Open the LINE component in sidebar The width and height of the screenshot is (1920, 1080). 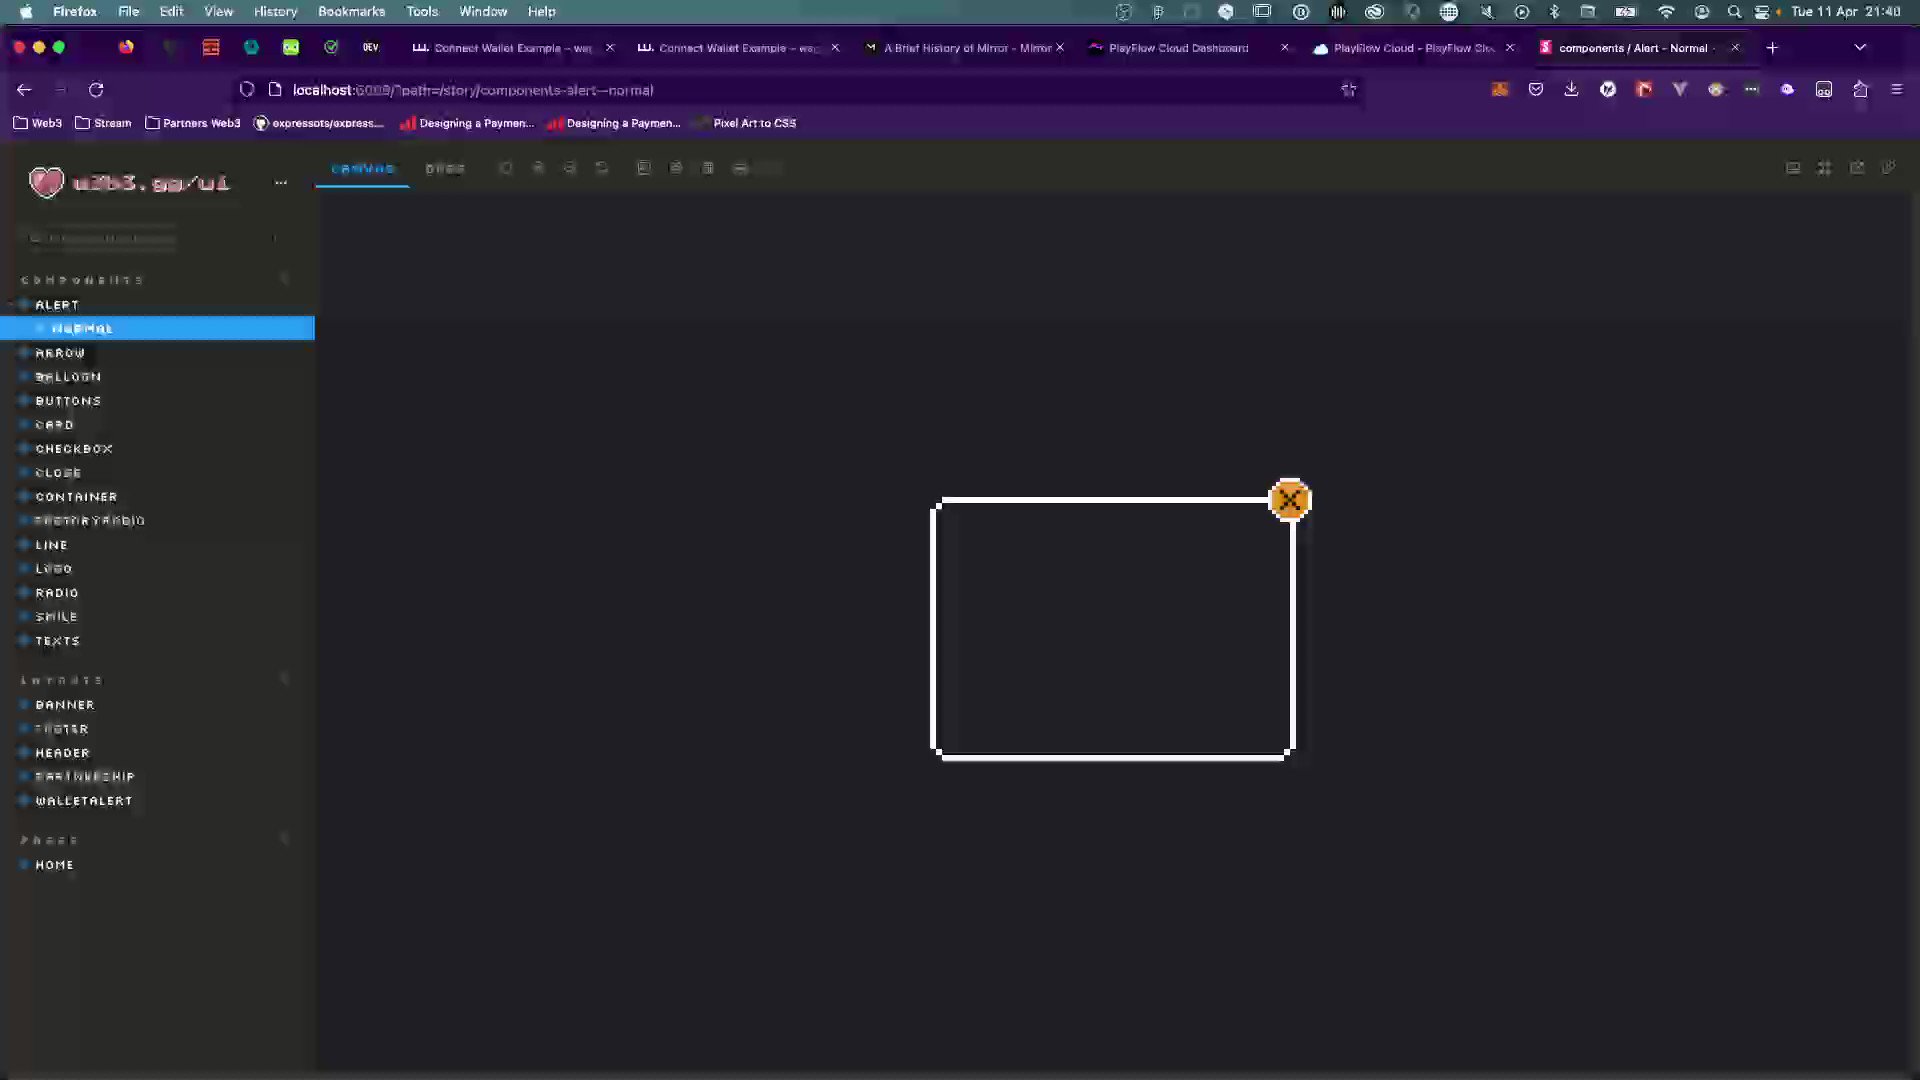[x=51, y=545]
